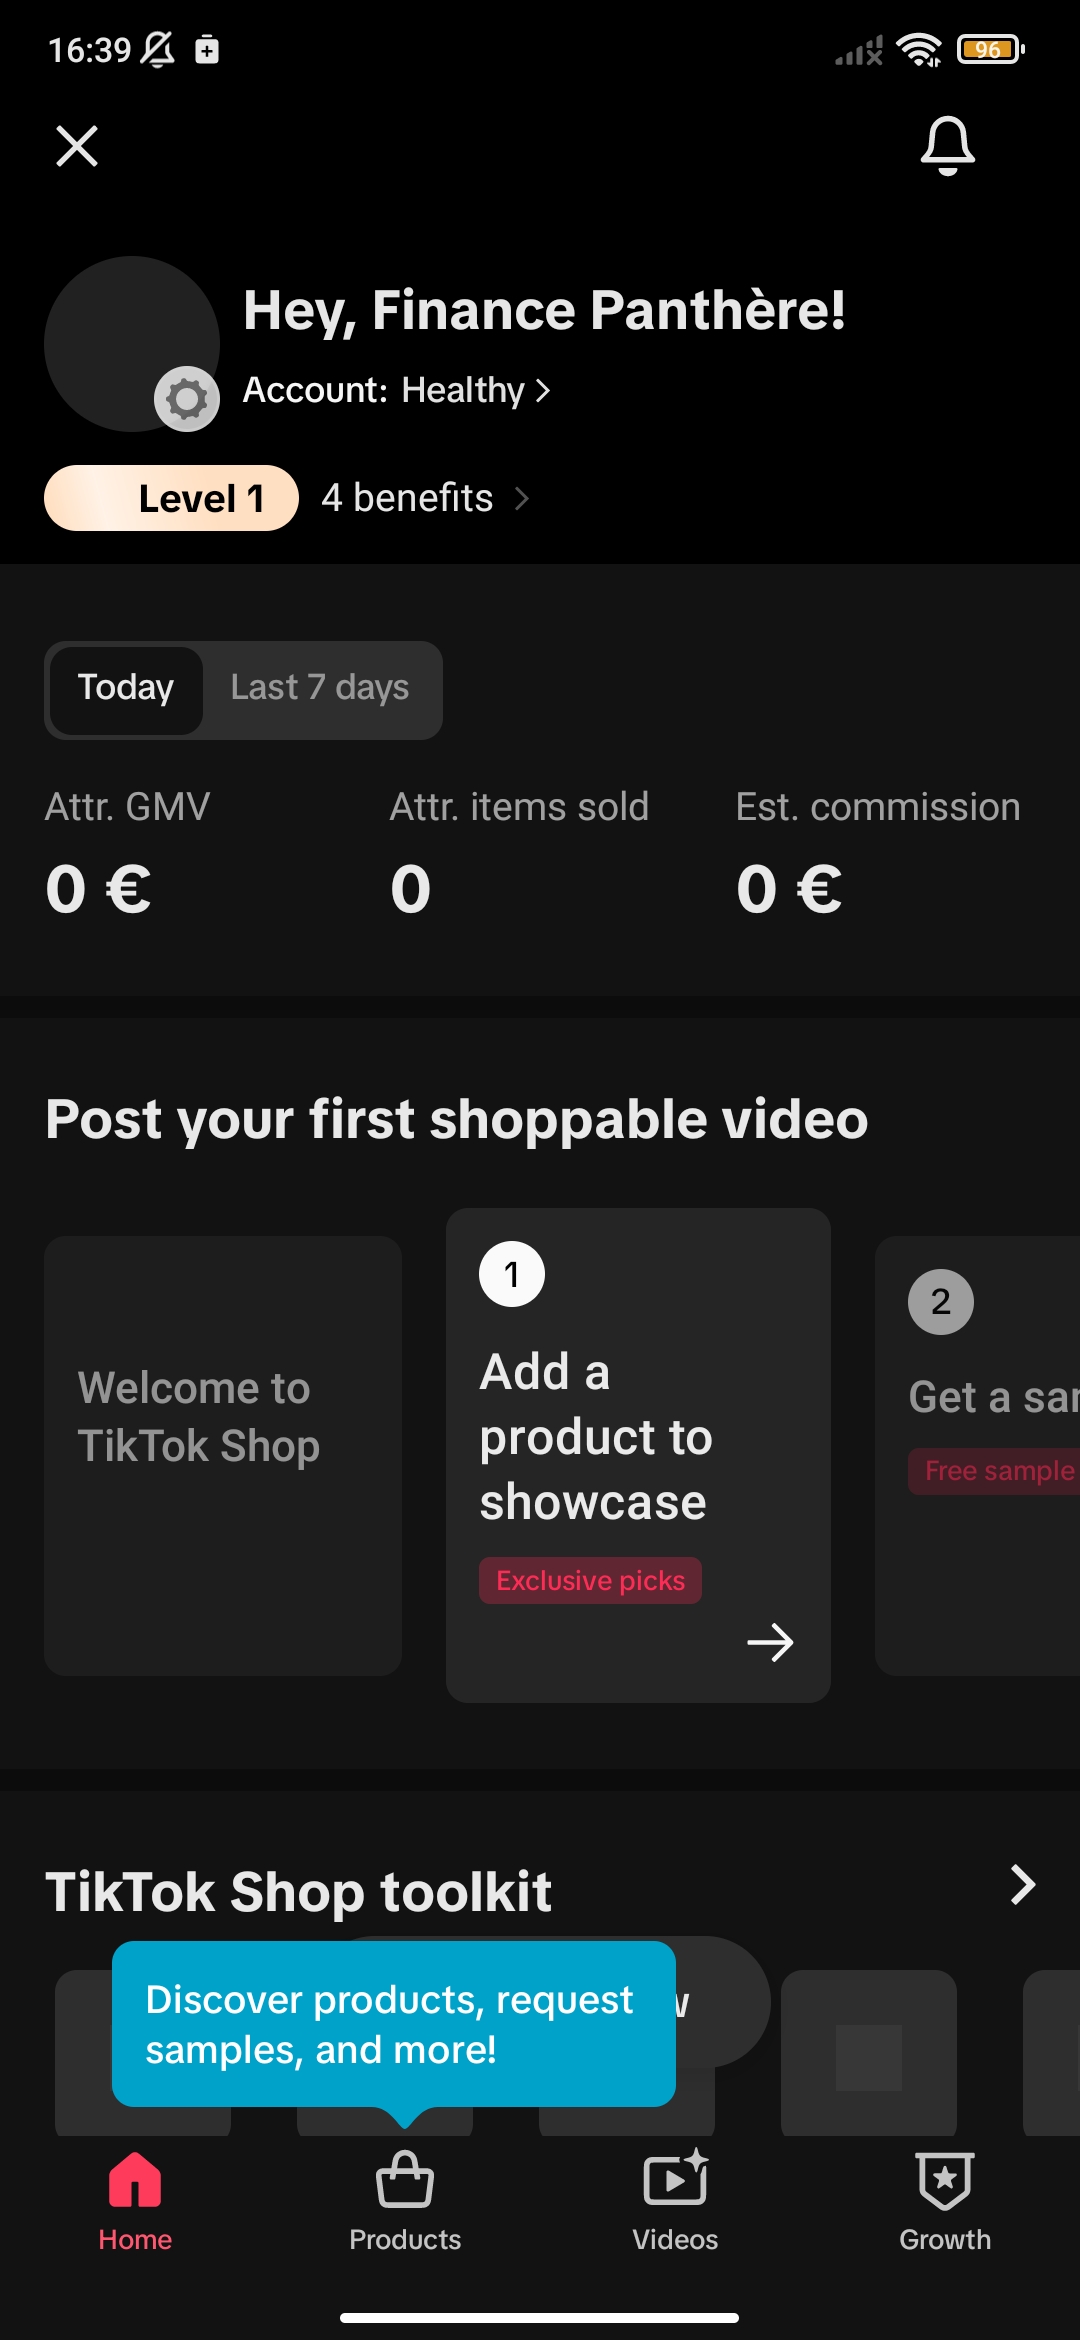Expand TikTok Shop toolkit section
Screen dimensions: 1080x2340
pyautogui.click(x=1022, y=1886)
